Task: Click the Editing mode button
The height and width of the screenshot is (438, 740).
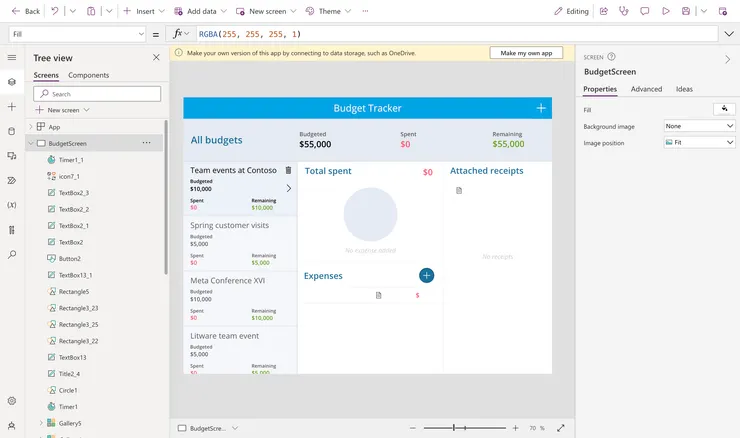Action: [x=572, y=11]
